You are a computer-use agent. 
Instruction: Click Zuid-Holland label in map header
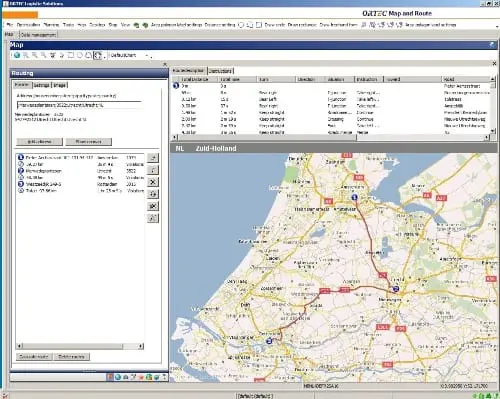[x=216, y=148]
